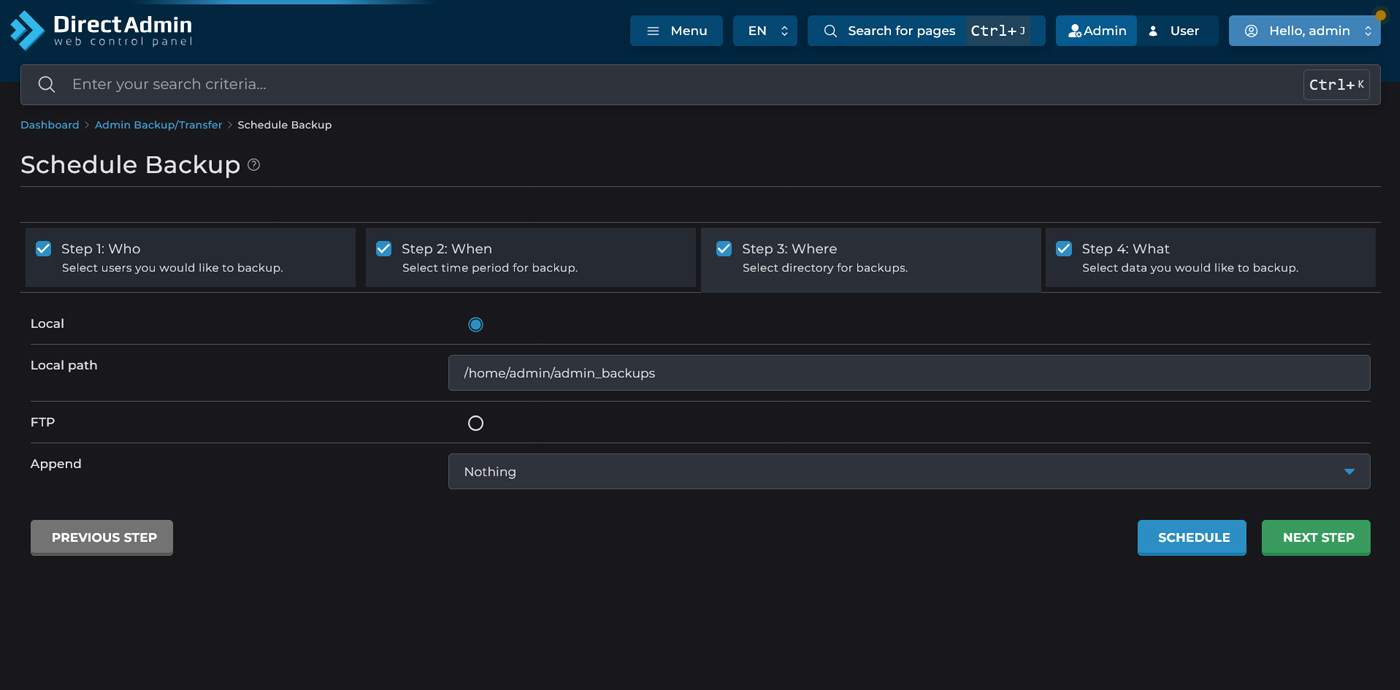Open the EN language selector
Screen dimensions: 1400x690
pos(765,30)
